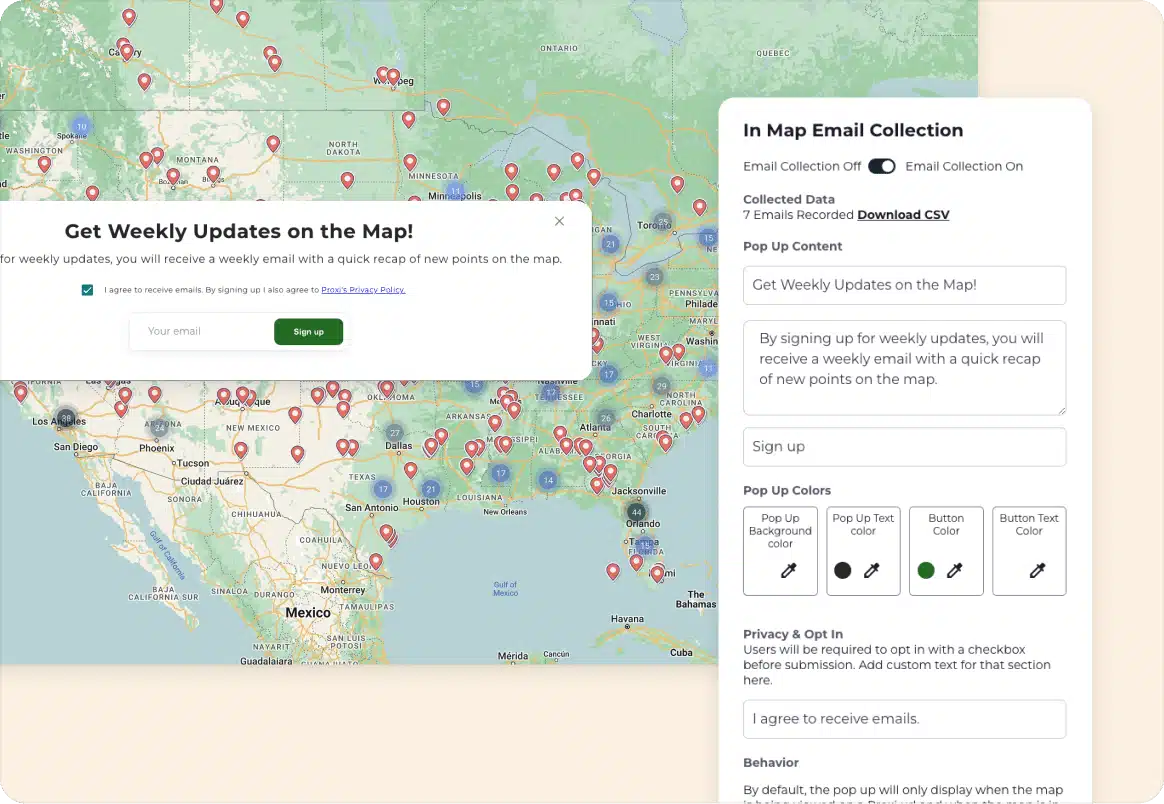
Task: Uncheck the agree to receive emails checkbox
Action: pos(88,290)
